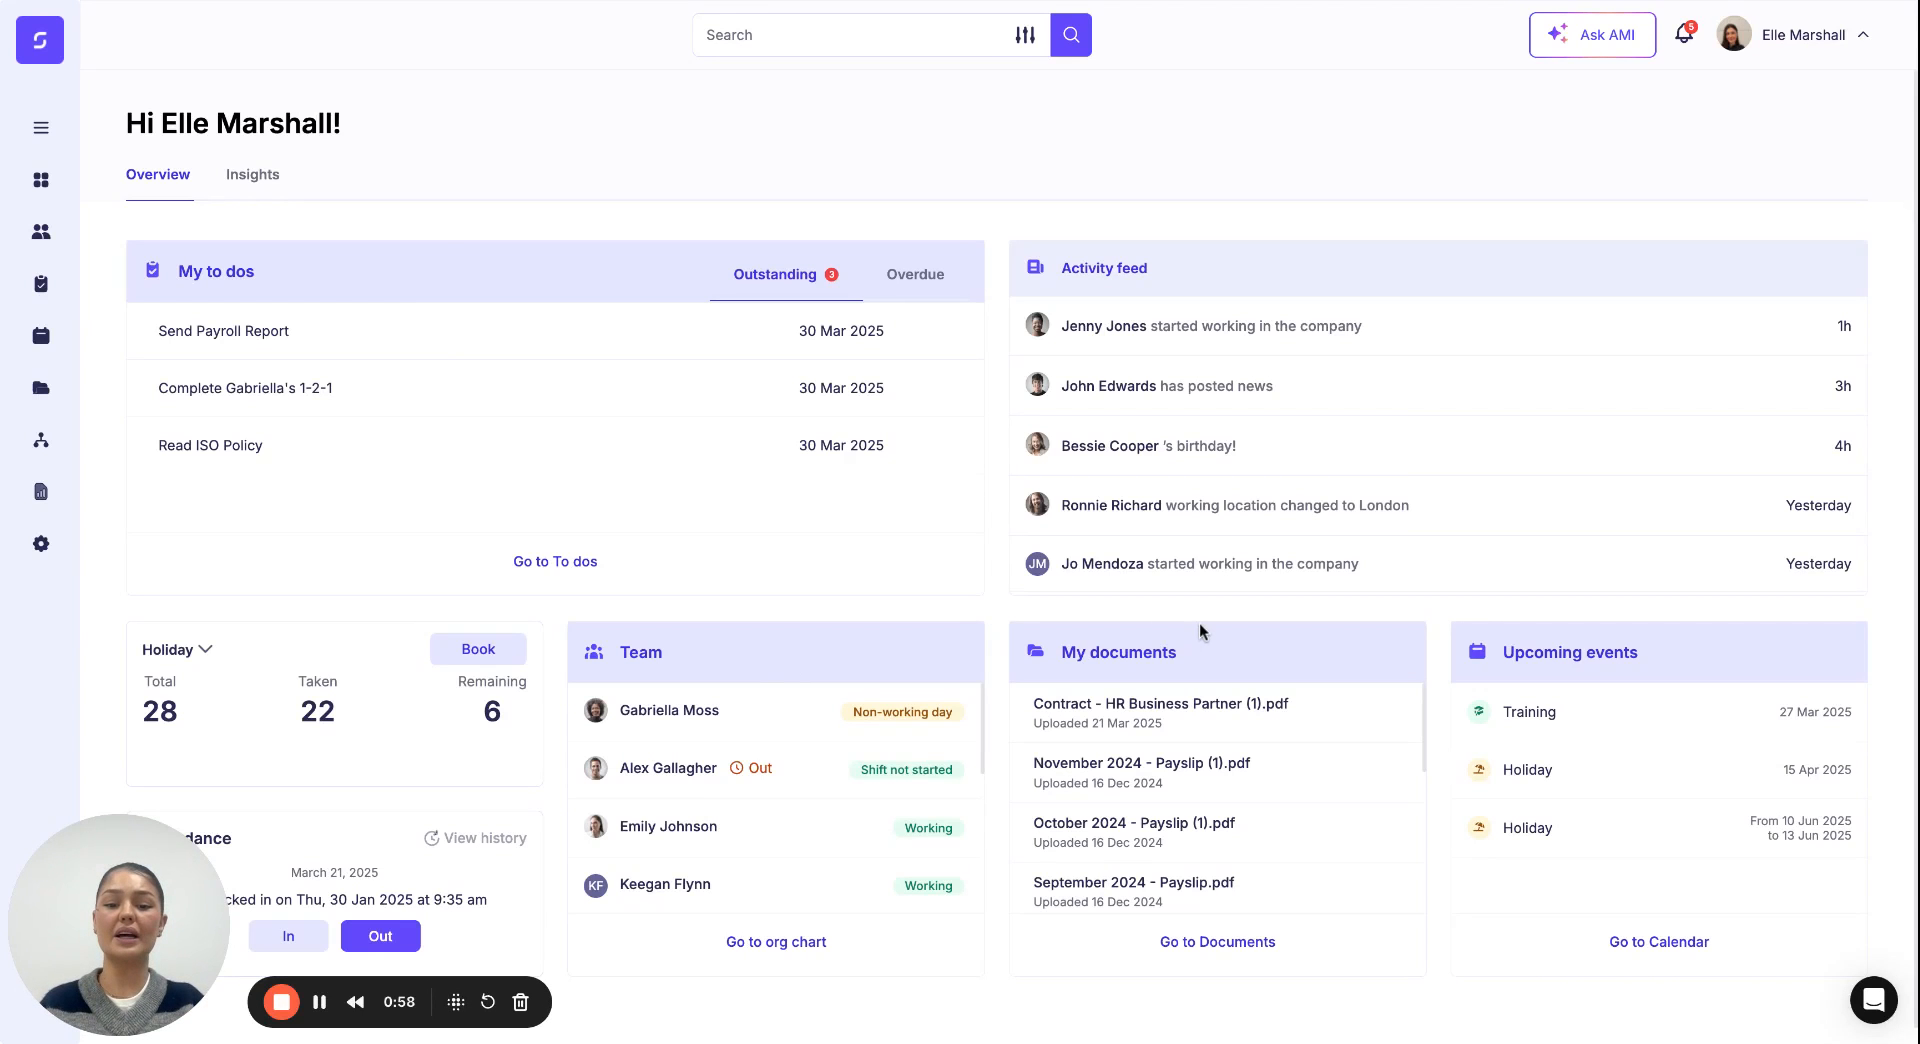Click the Ask AMI button
Viewport: 1920px width, 1044px height.
coord(1592,34)
